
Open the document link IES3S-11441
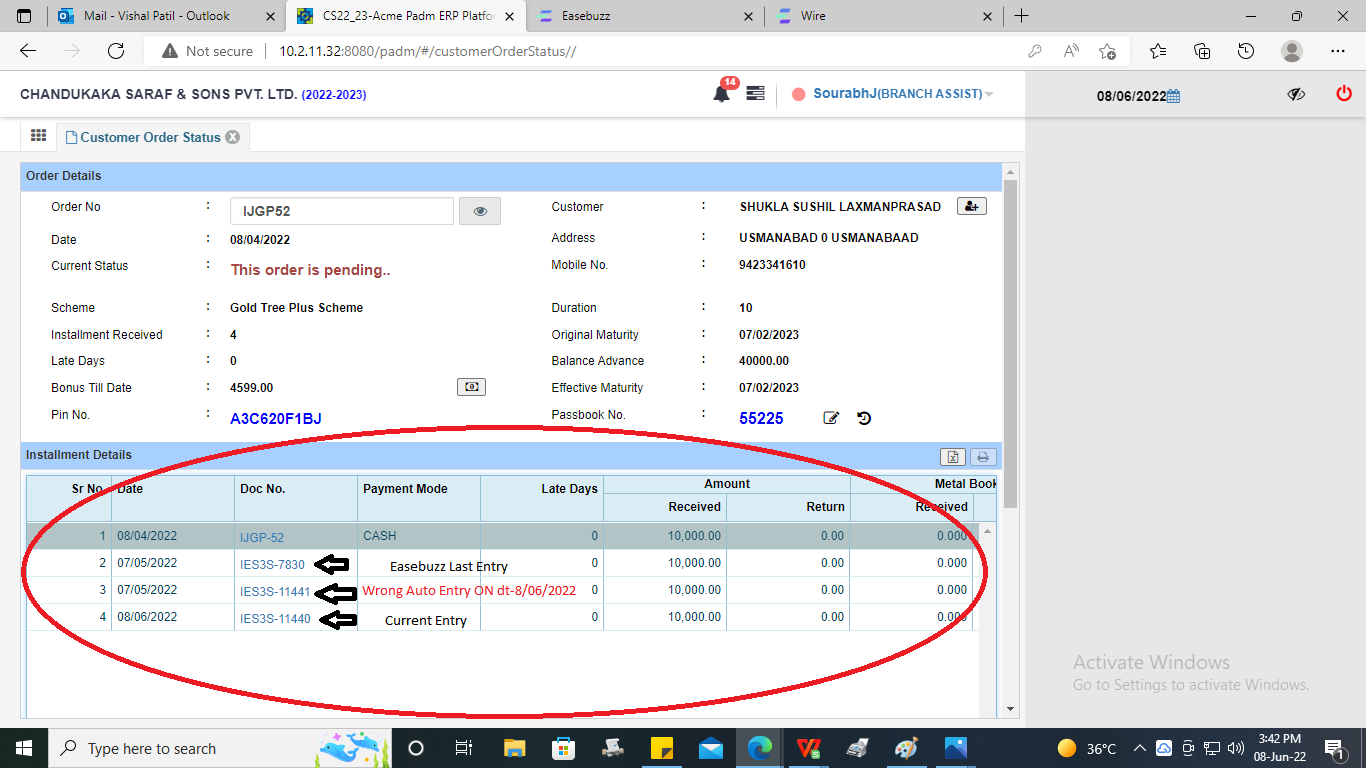click(x=275, y=591)
